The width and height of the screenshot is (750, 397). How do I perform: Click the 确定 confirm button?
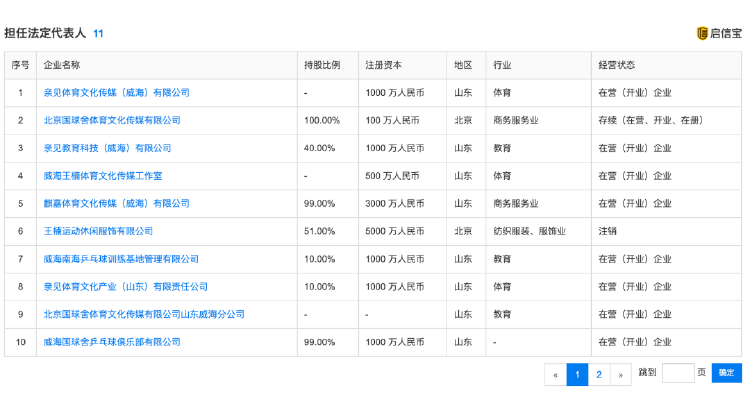(x=727, y=373)
